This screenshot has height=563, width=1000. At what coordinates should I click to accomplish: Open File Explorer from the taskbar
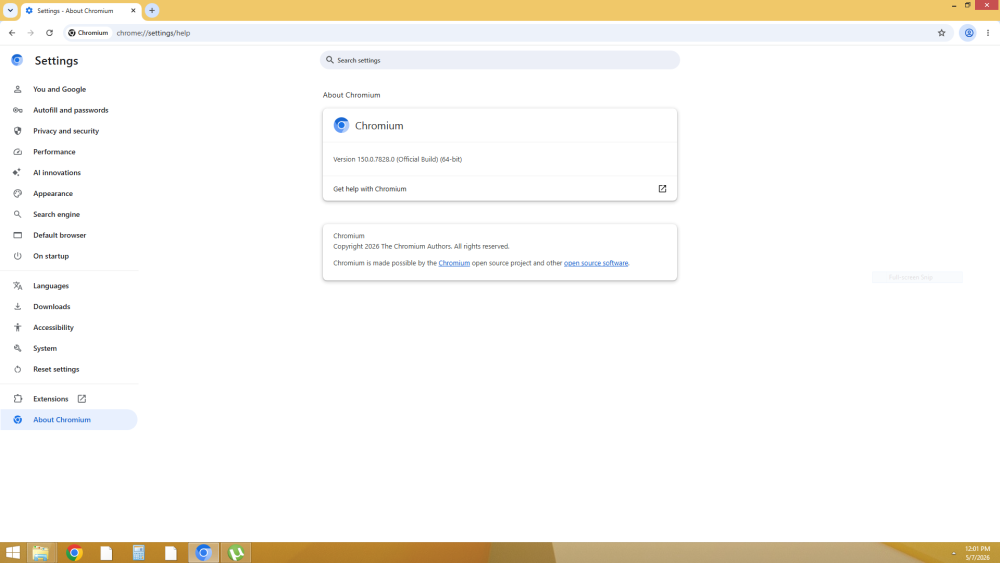41,553
